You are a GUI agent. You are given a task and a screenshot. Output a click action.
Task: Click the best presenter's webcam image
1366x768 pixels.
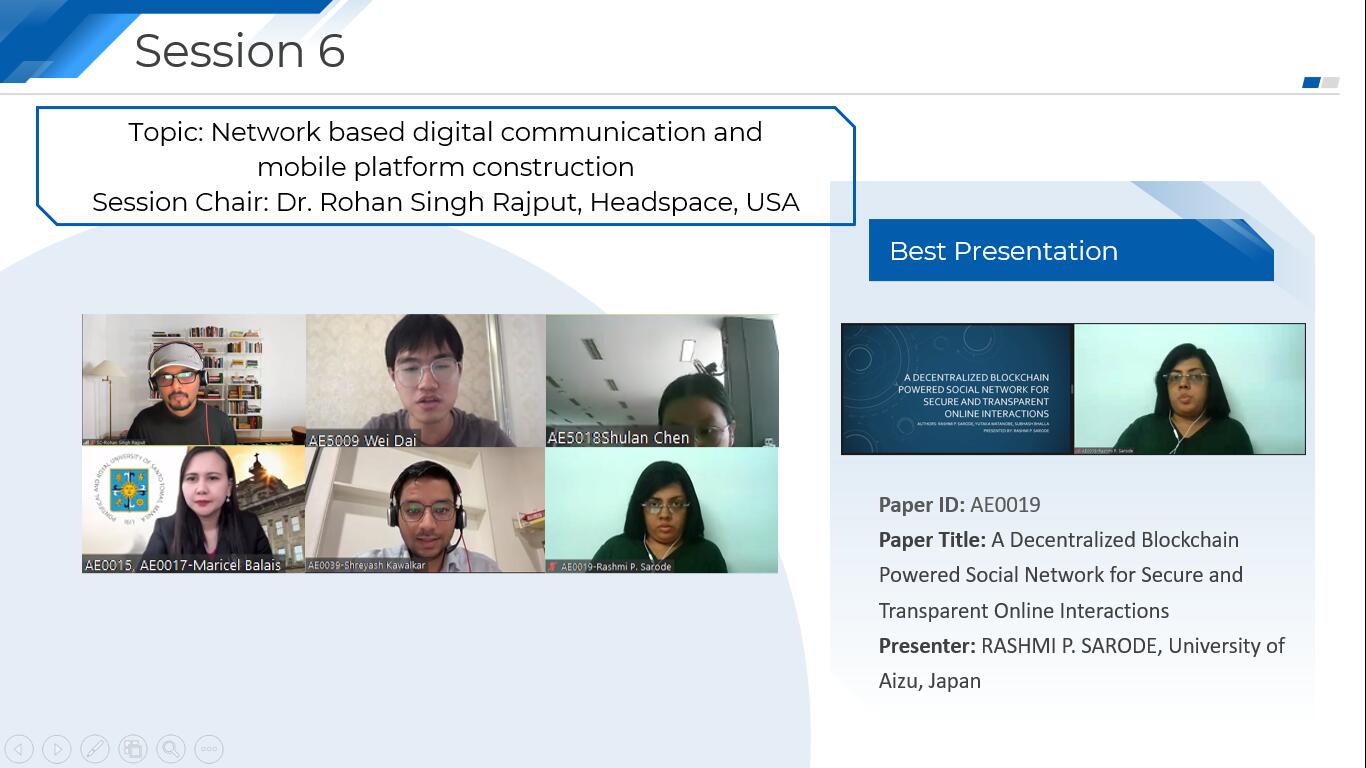tap(1190, 389)
